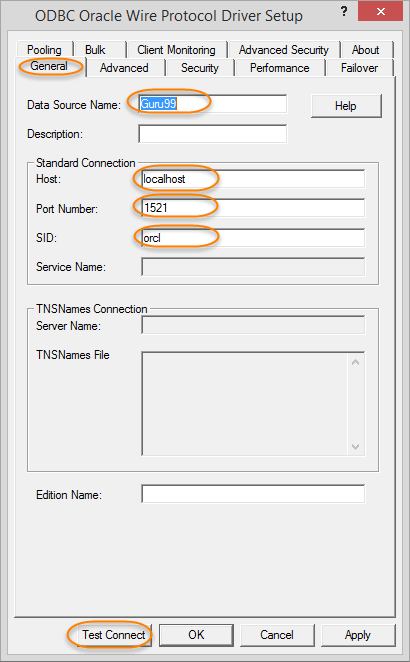Switch to the Pooling tab
This screenshot has width=410, height=662.
44,50
